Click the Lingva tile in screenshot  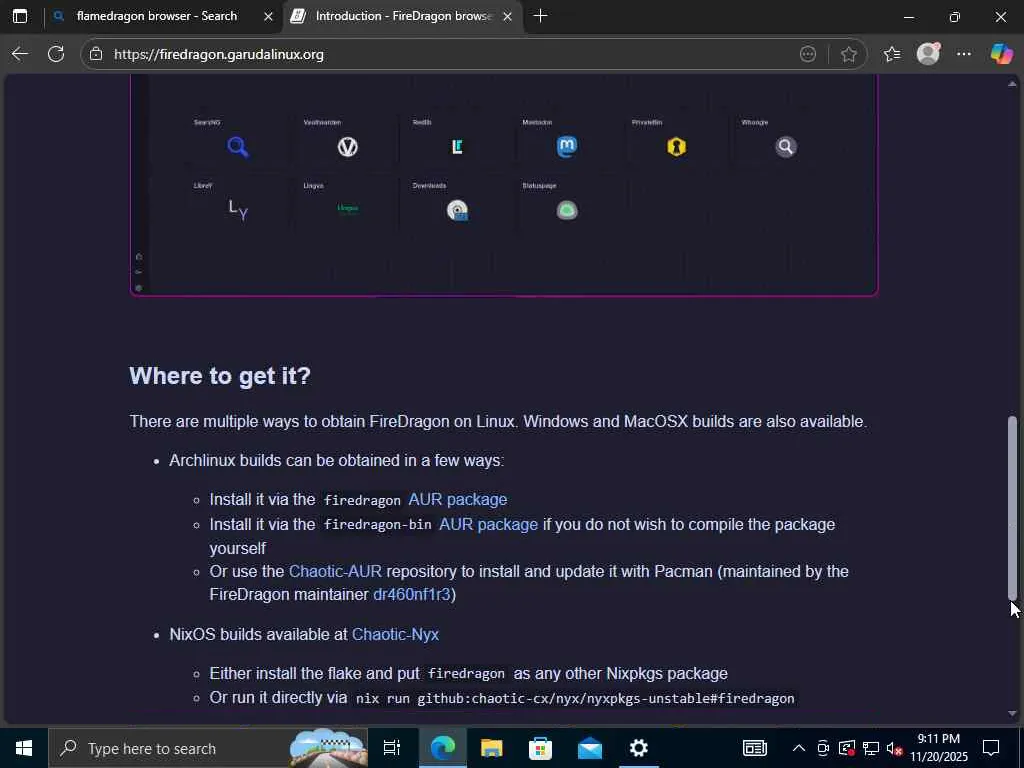coord(347,208)
